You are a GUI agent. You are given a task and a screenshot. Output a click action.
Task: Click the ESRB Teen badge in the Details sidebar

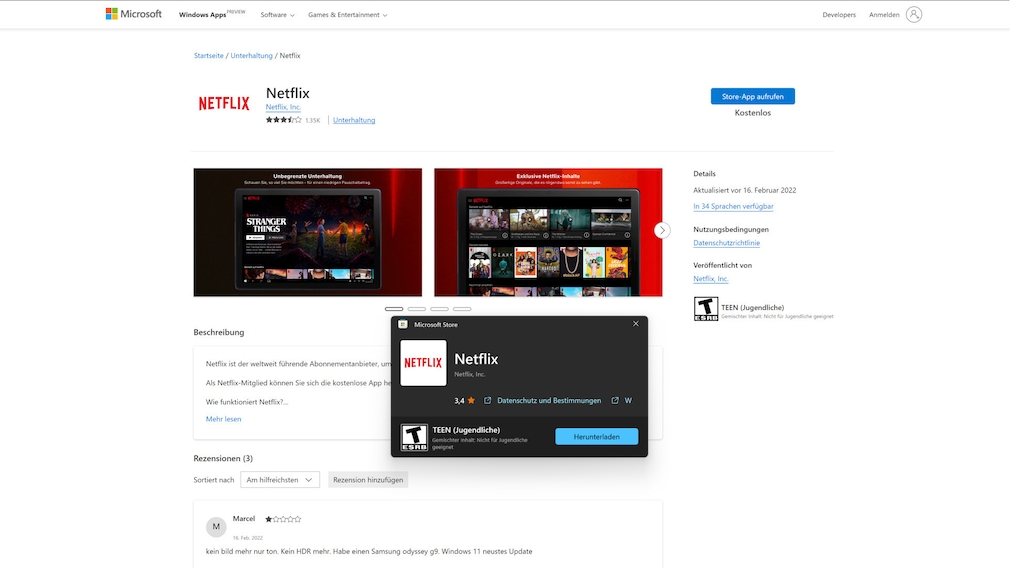pos(705,308)
